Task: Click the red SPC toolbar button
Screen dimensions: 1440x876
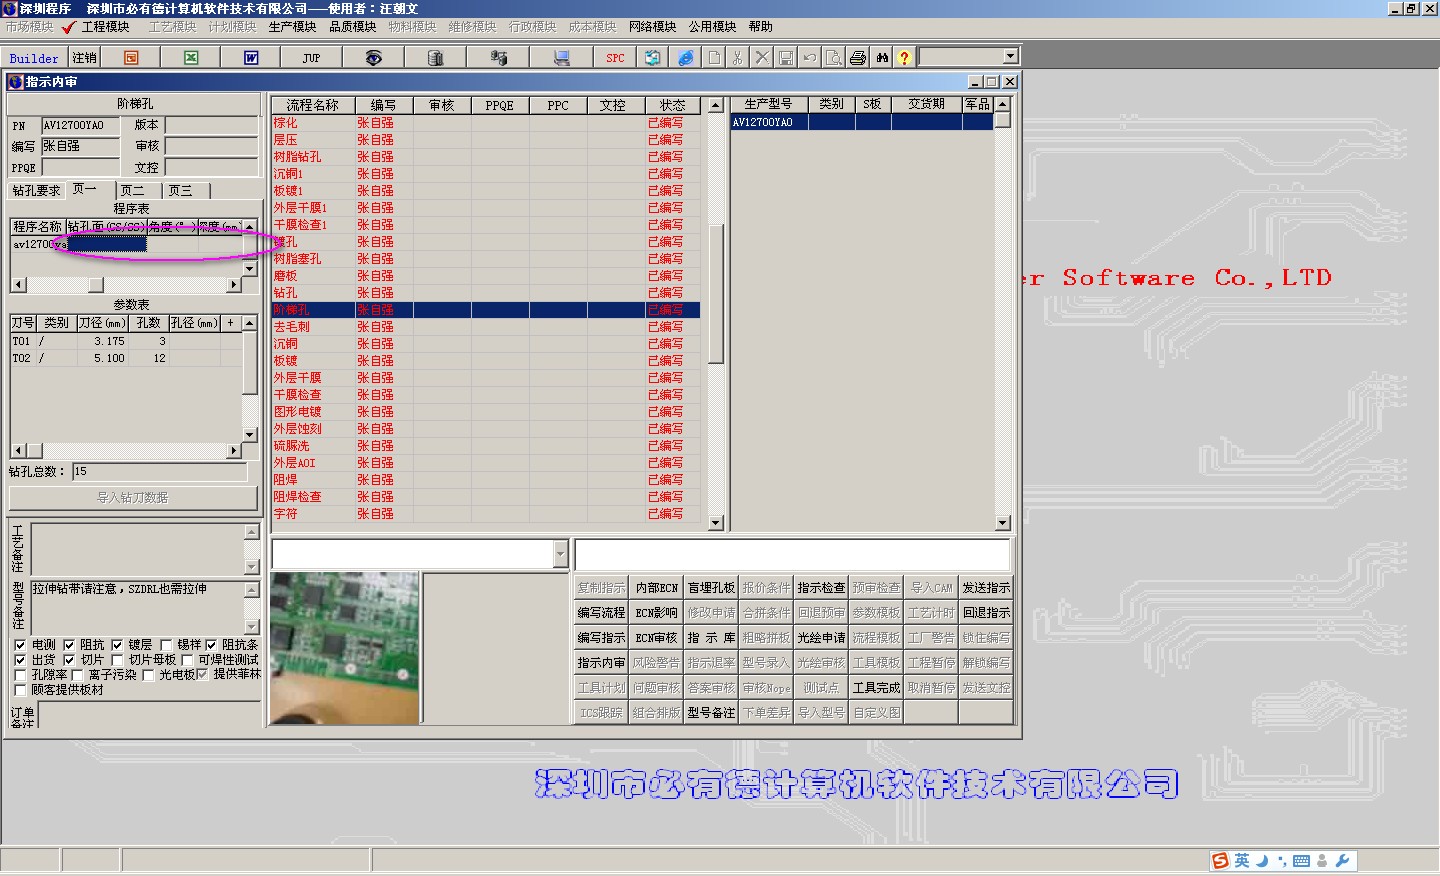Action: tap(615, 58)
